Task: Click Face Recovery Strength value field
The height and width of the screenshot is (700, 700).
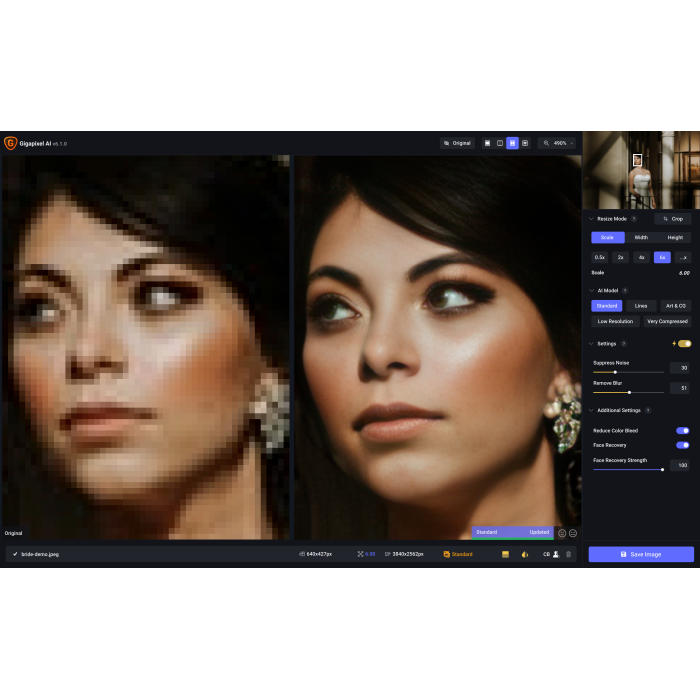Action: [680, 465]
